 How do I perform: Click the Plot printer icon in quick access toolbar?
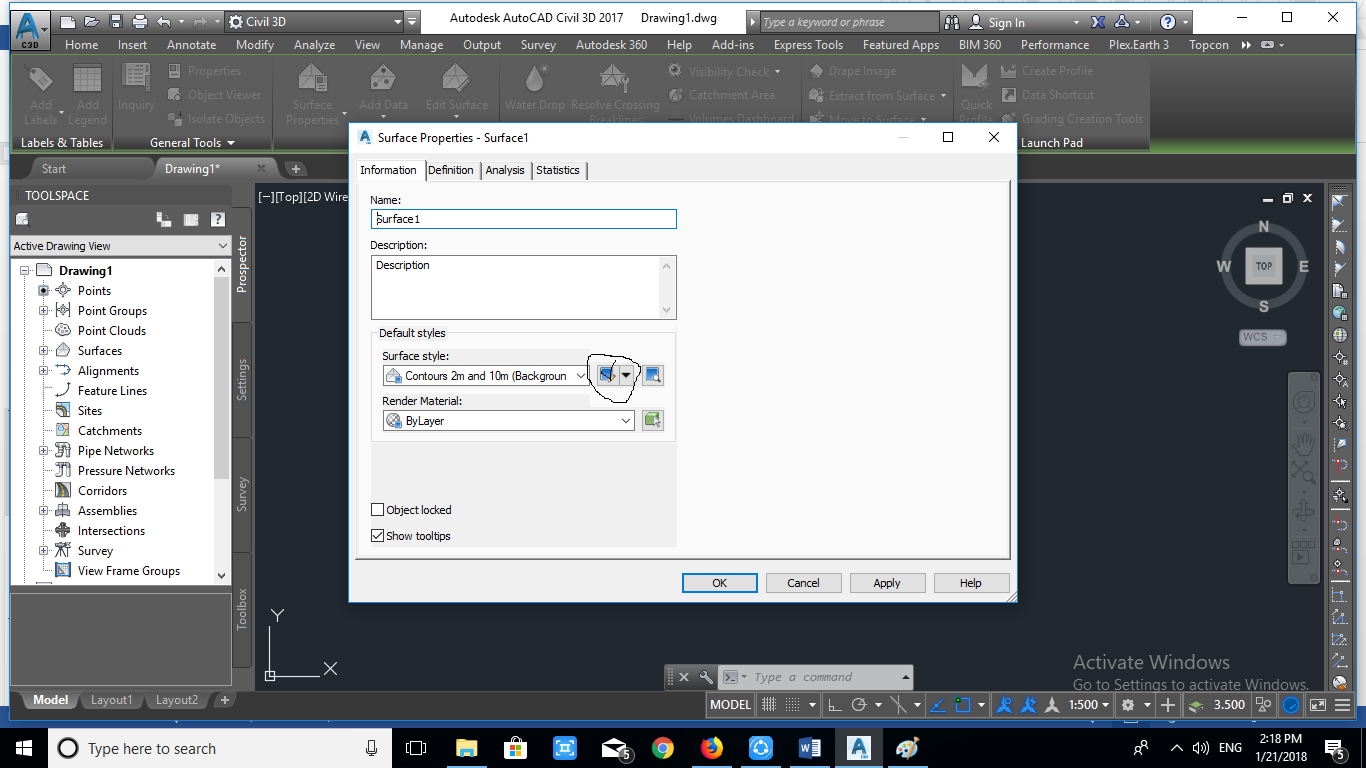pos(140,21)
